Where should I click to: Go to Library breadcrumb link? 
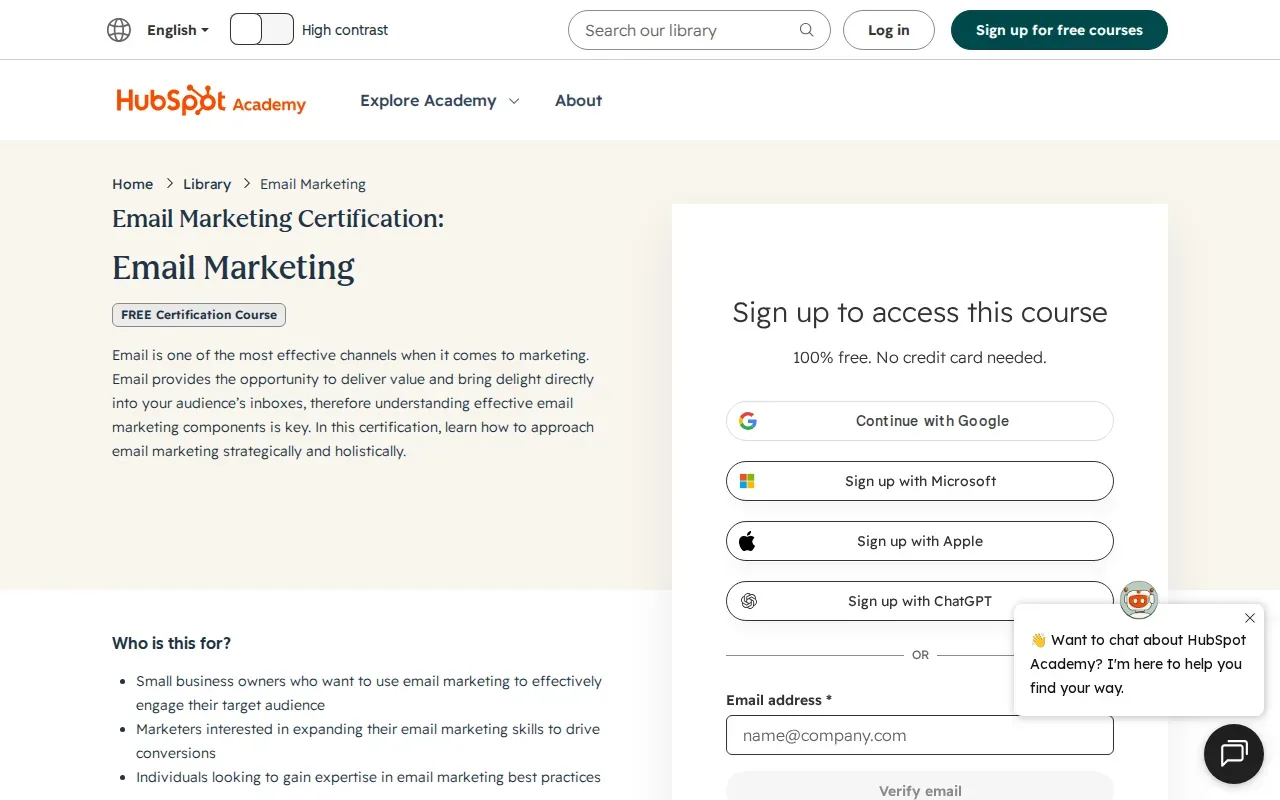pos(207,184)
